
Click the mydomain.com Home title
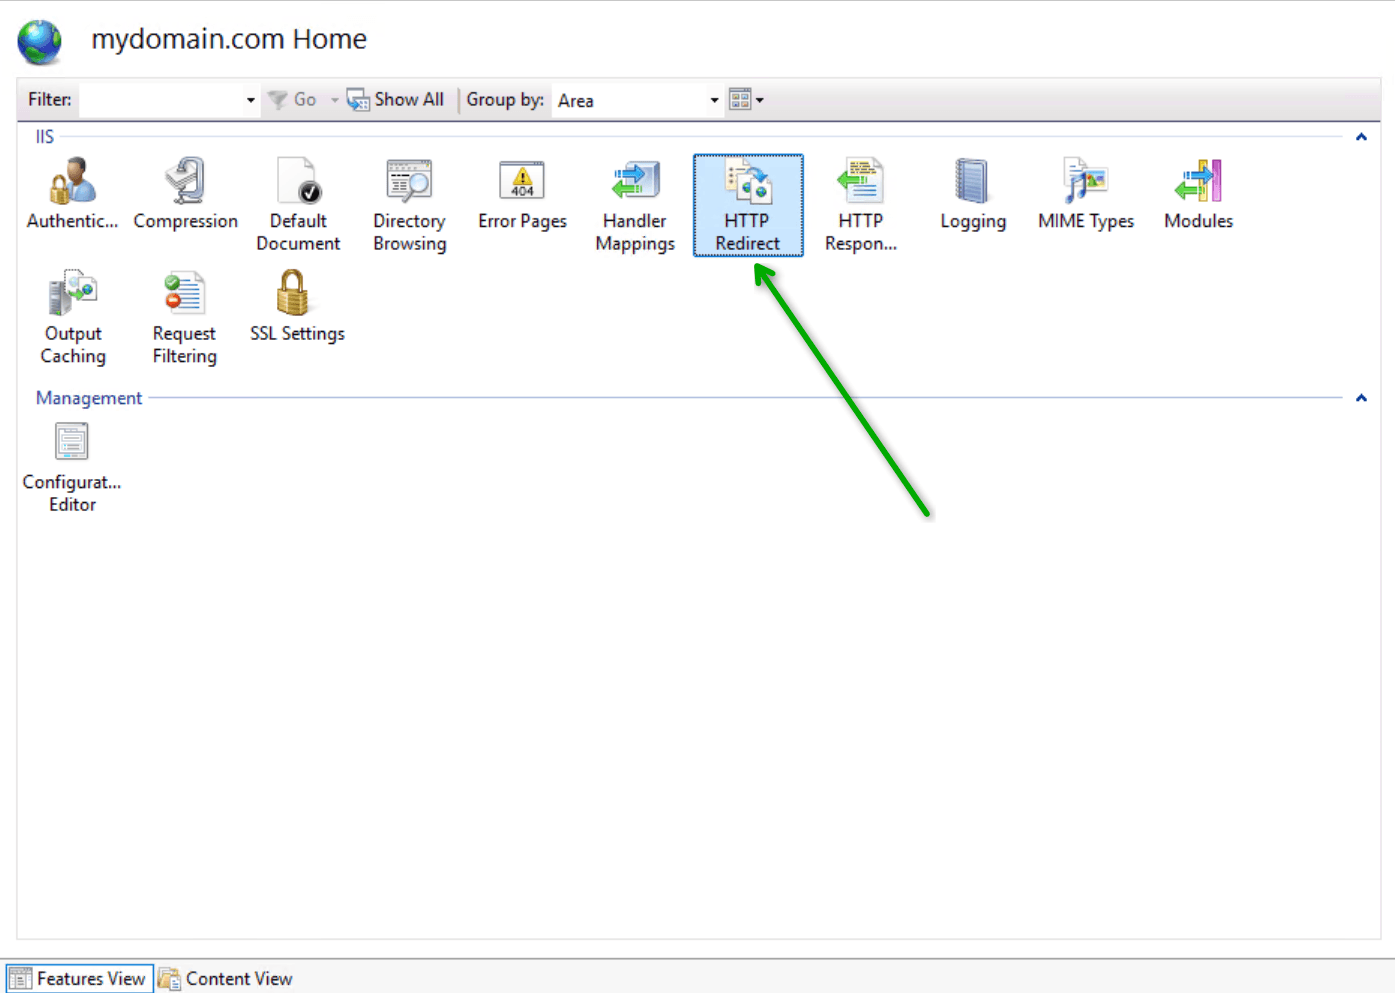(x=229, y=39)
